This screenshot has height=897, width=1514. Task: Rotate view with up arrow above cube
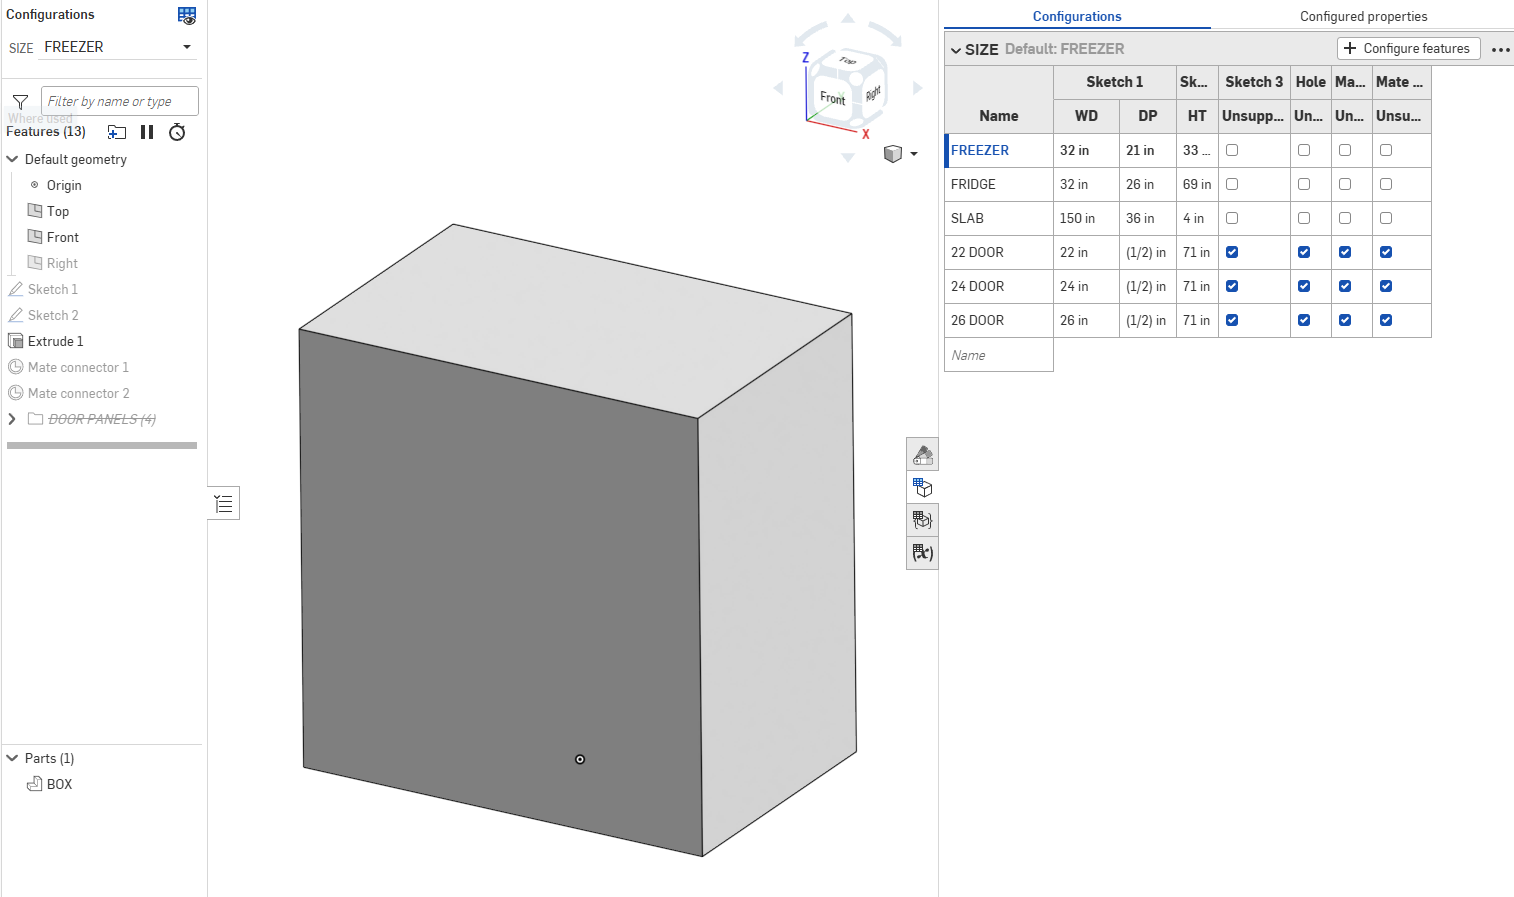pos(848,18)
